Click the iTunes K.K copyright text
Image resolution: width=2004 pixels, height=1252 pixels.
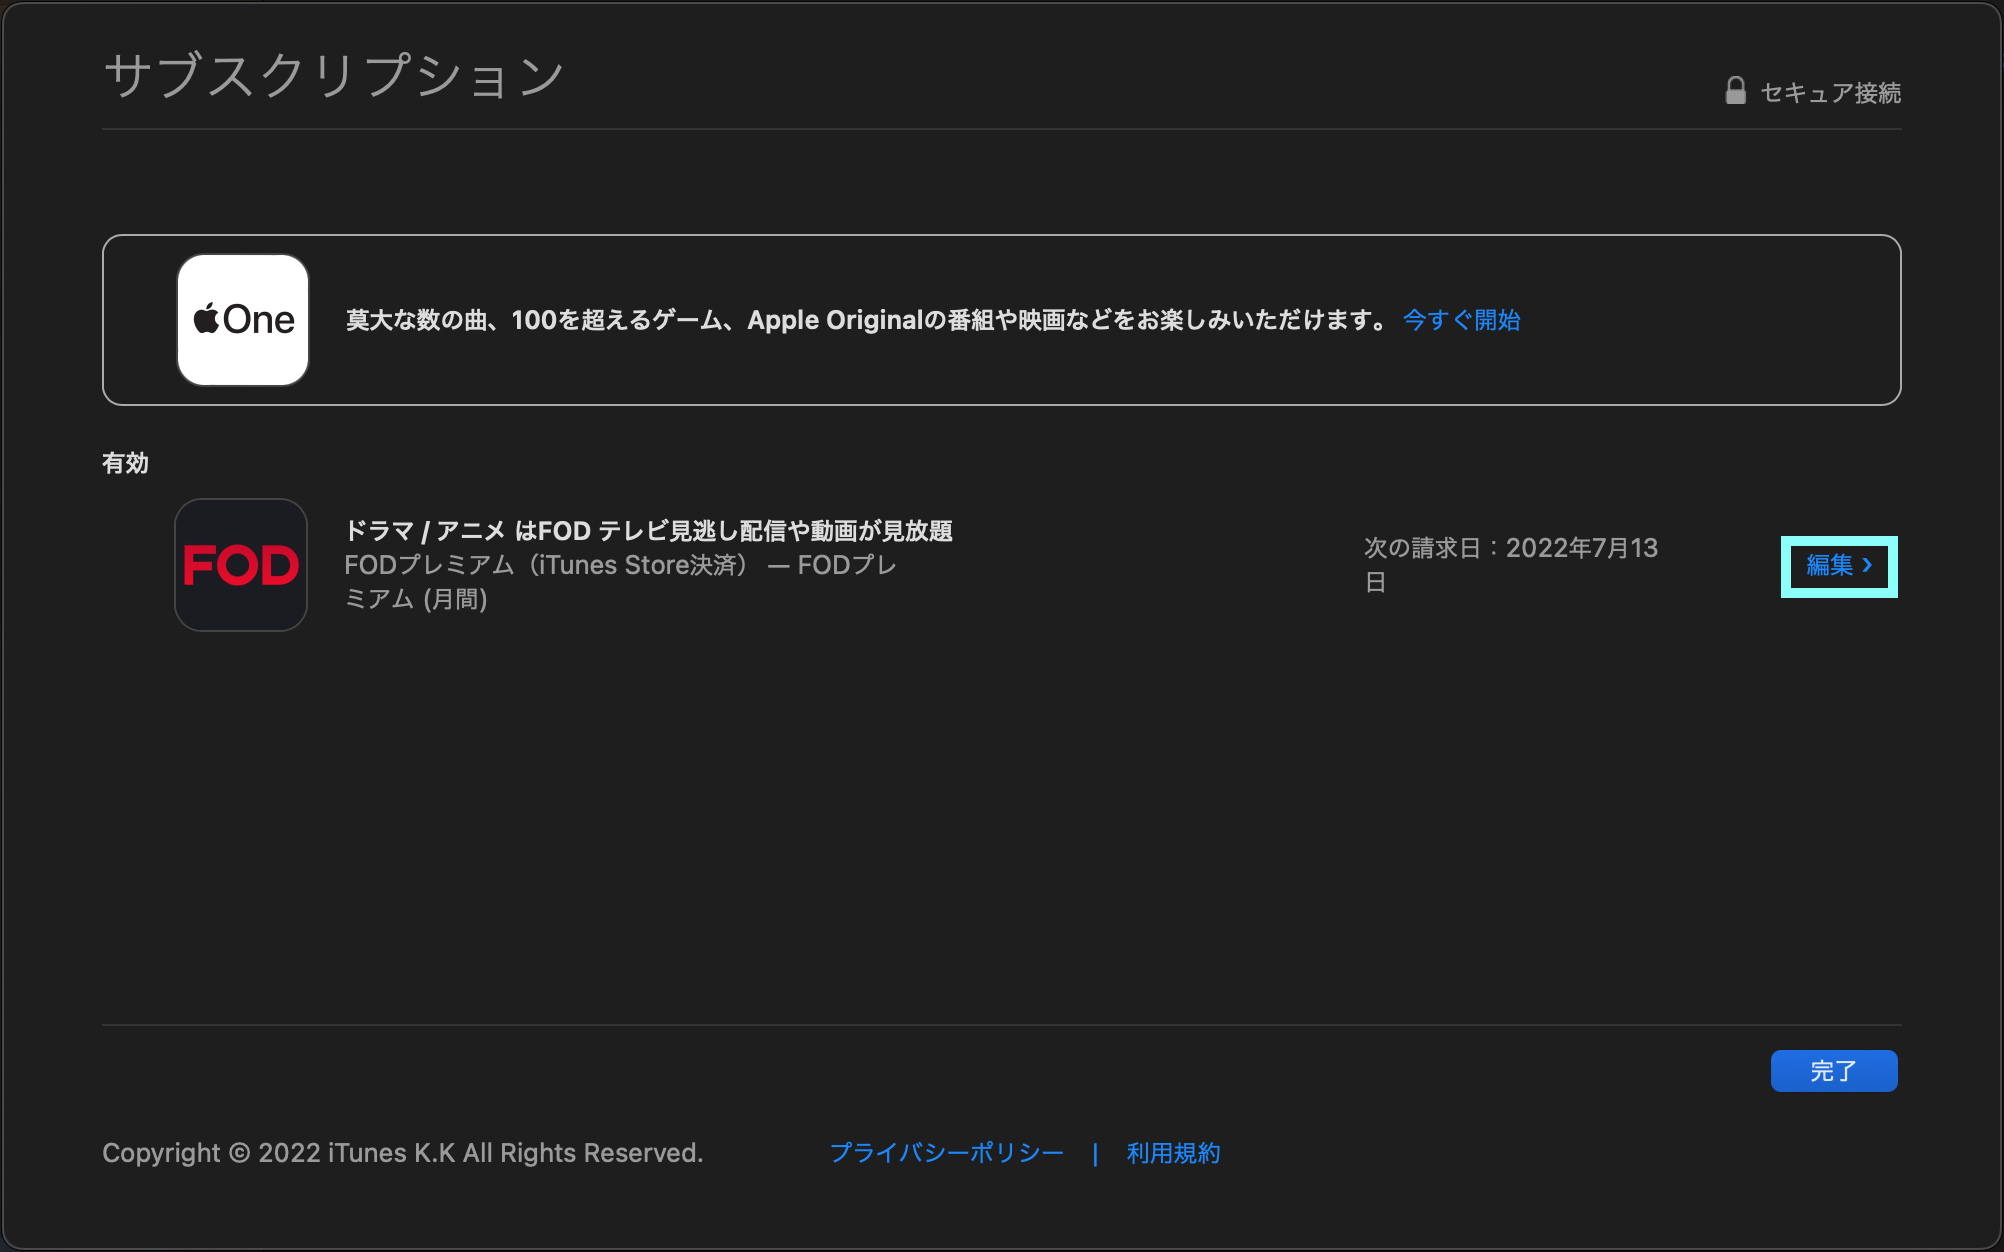[x=403, y=1153]
